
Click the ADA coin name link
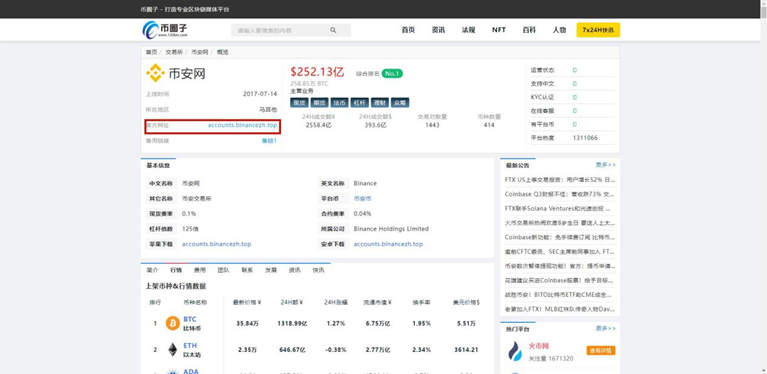pyautogui.click(x=191, y=372)
